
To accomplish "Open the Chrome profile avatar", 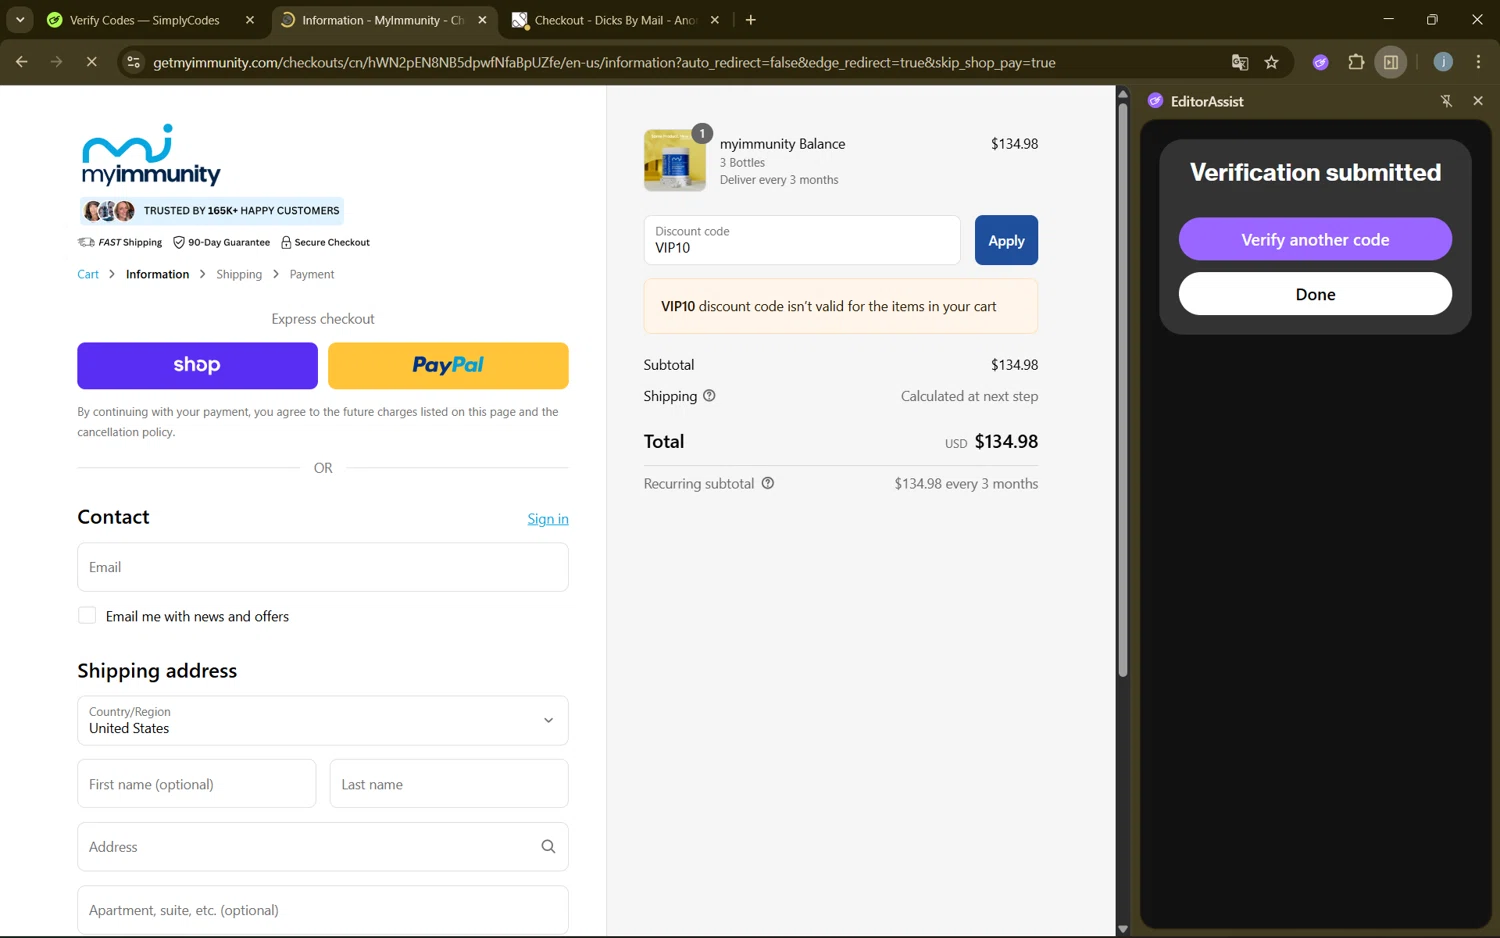I will (1443, 62).
